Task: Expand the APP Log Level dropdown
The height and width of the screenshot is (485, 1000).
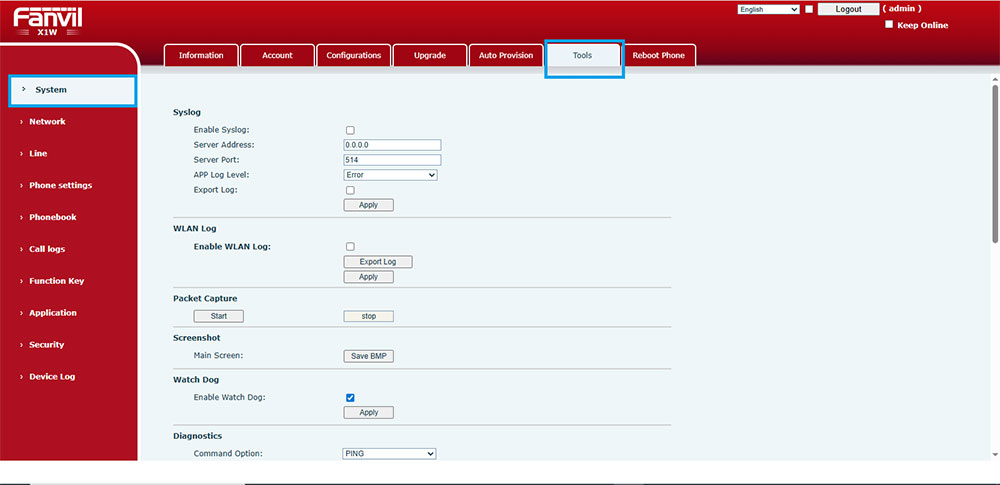Action: click(390, 175)
